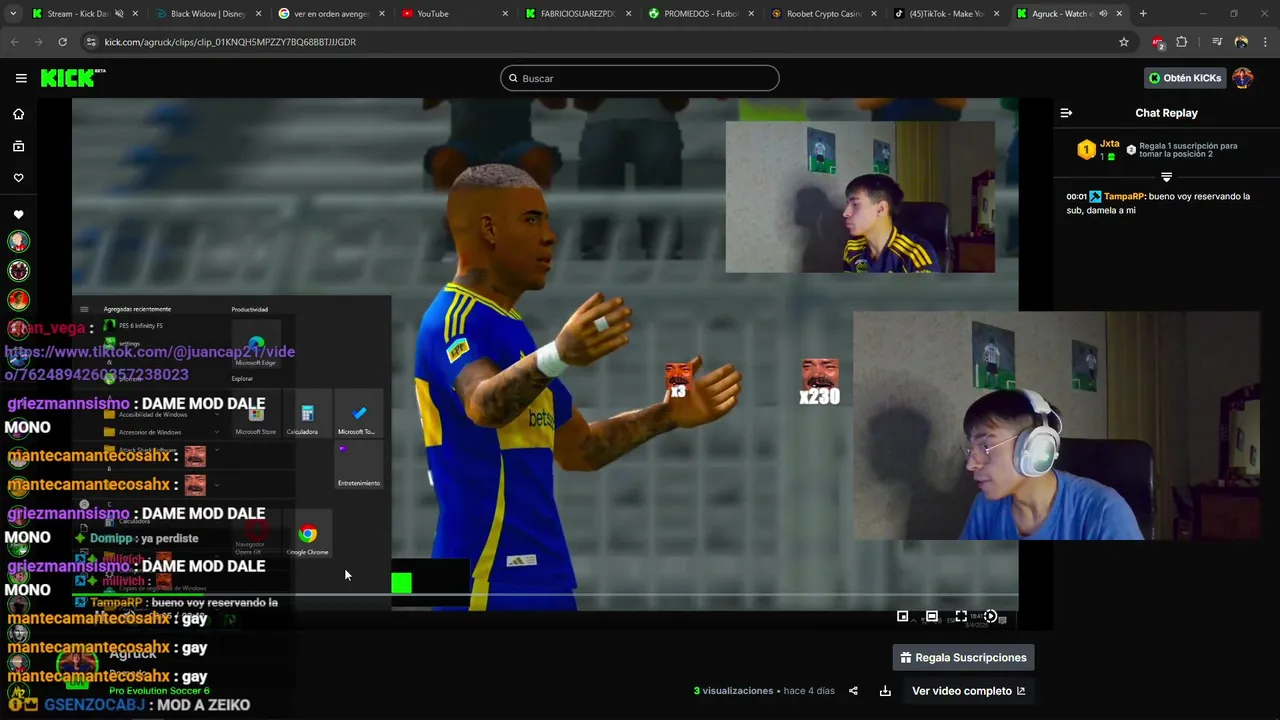
Task: Open the Chrome three-dot menu
Action: (1266, 42)
